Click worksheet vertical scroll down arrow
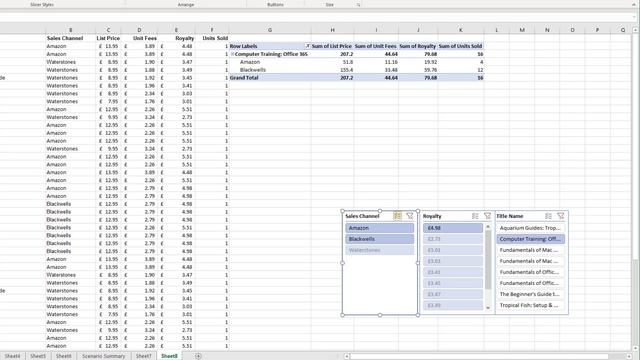Viewport: 640px width, 360px height. 635,348
